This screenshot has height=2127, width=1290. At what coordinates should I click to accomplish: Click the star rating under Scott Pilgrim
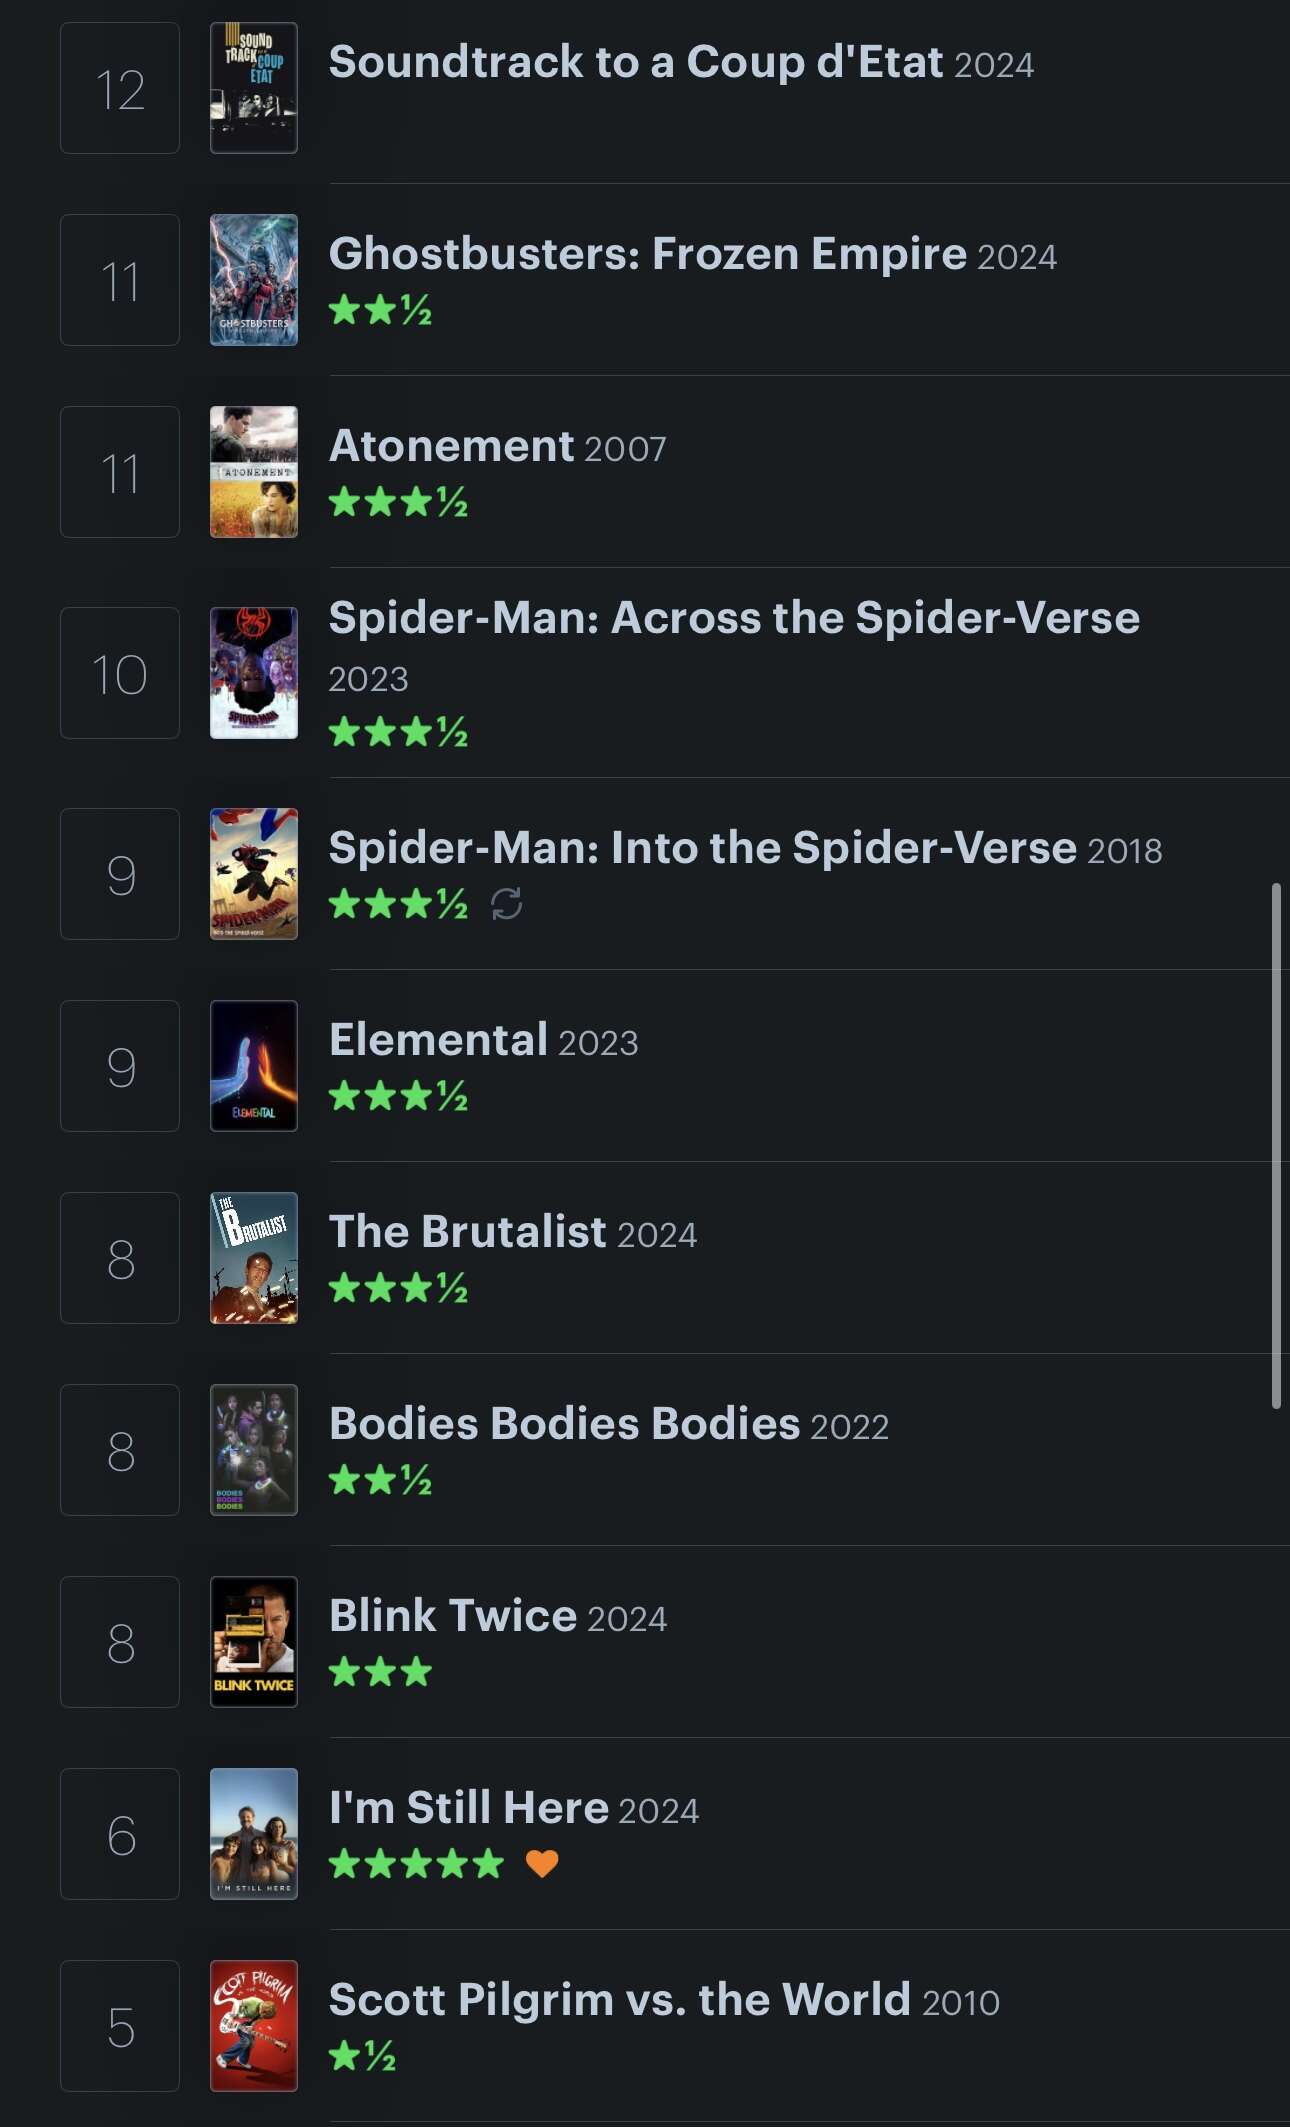363,2055
